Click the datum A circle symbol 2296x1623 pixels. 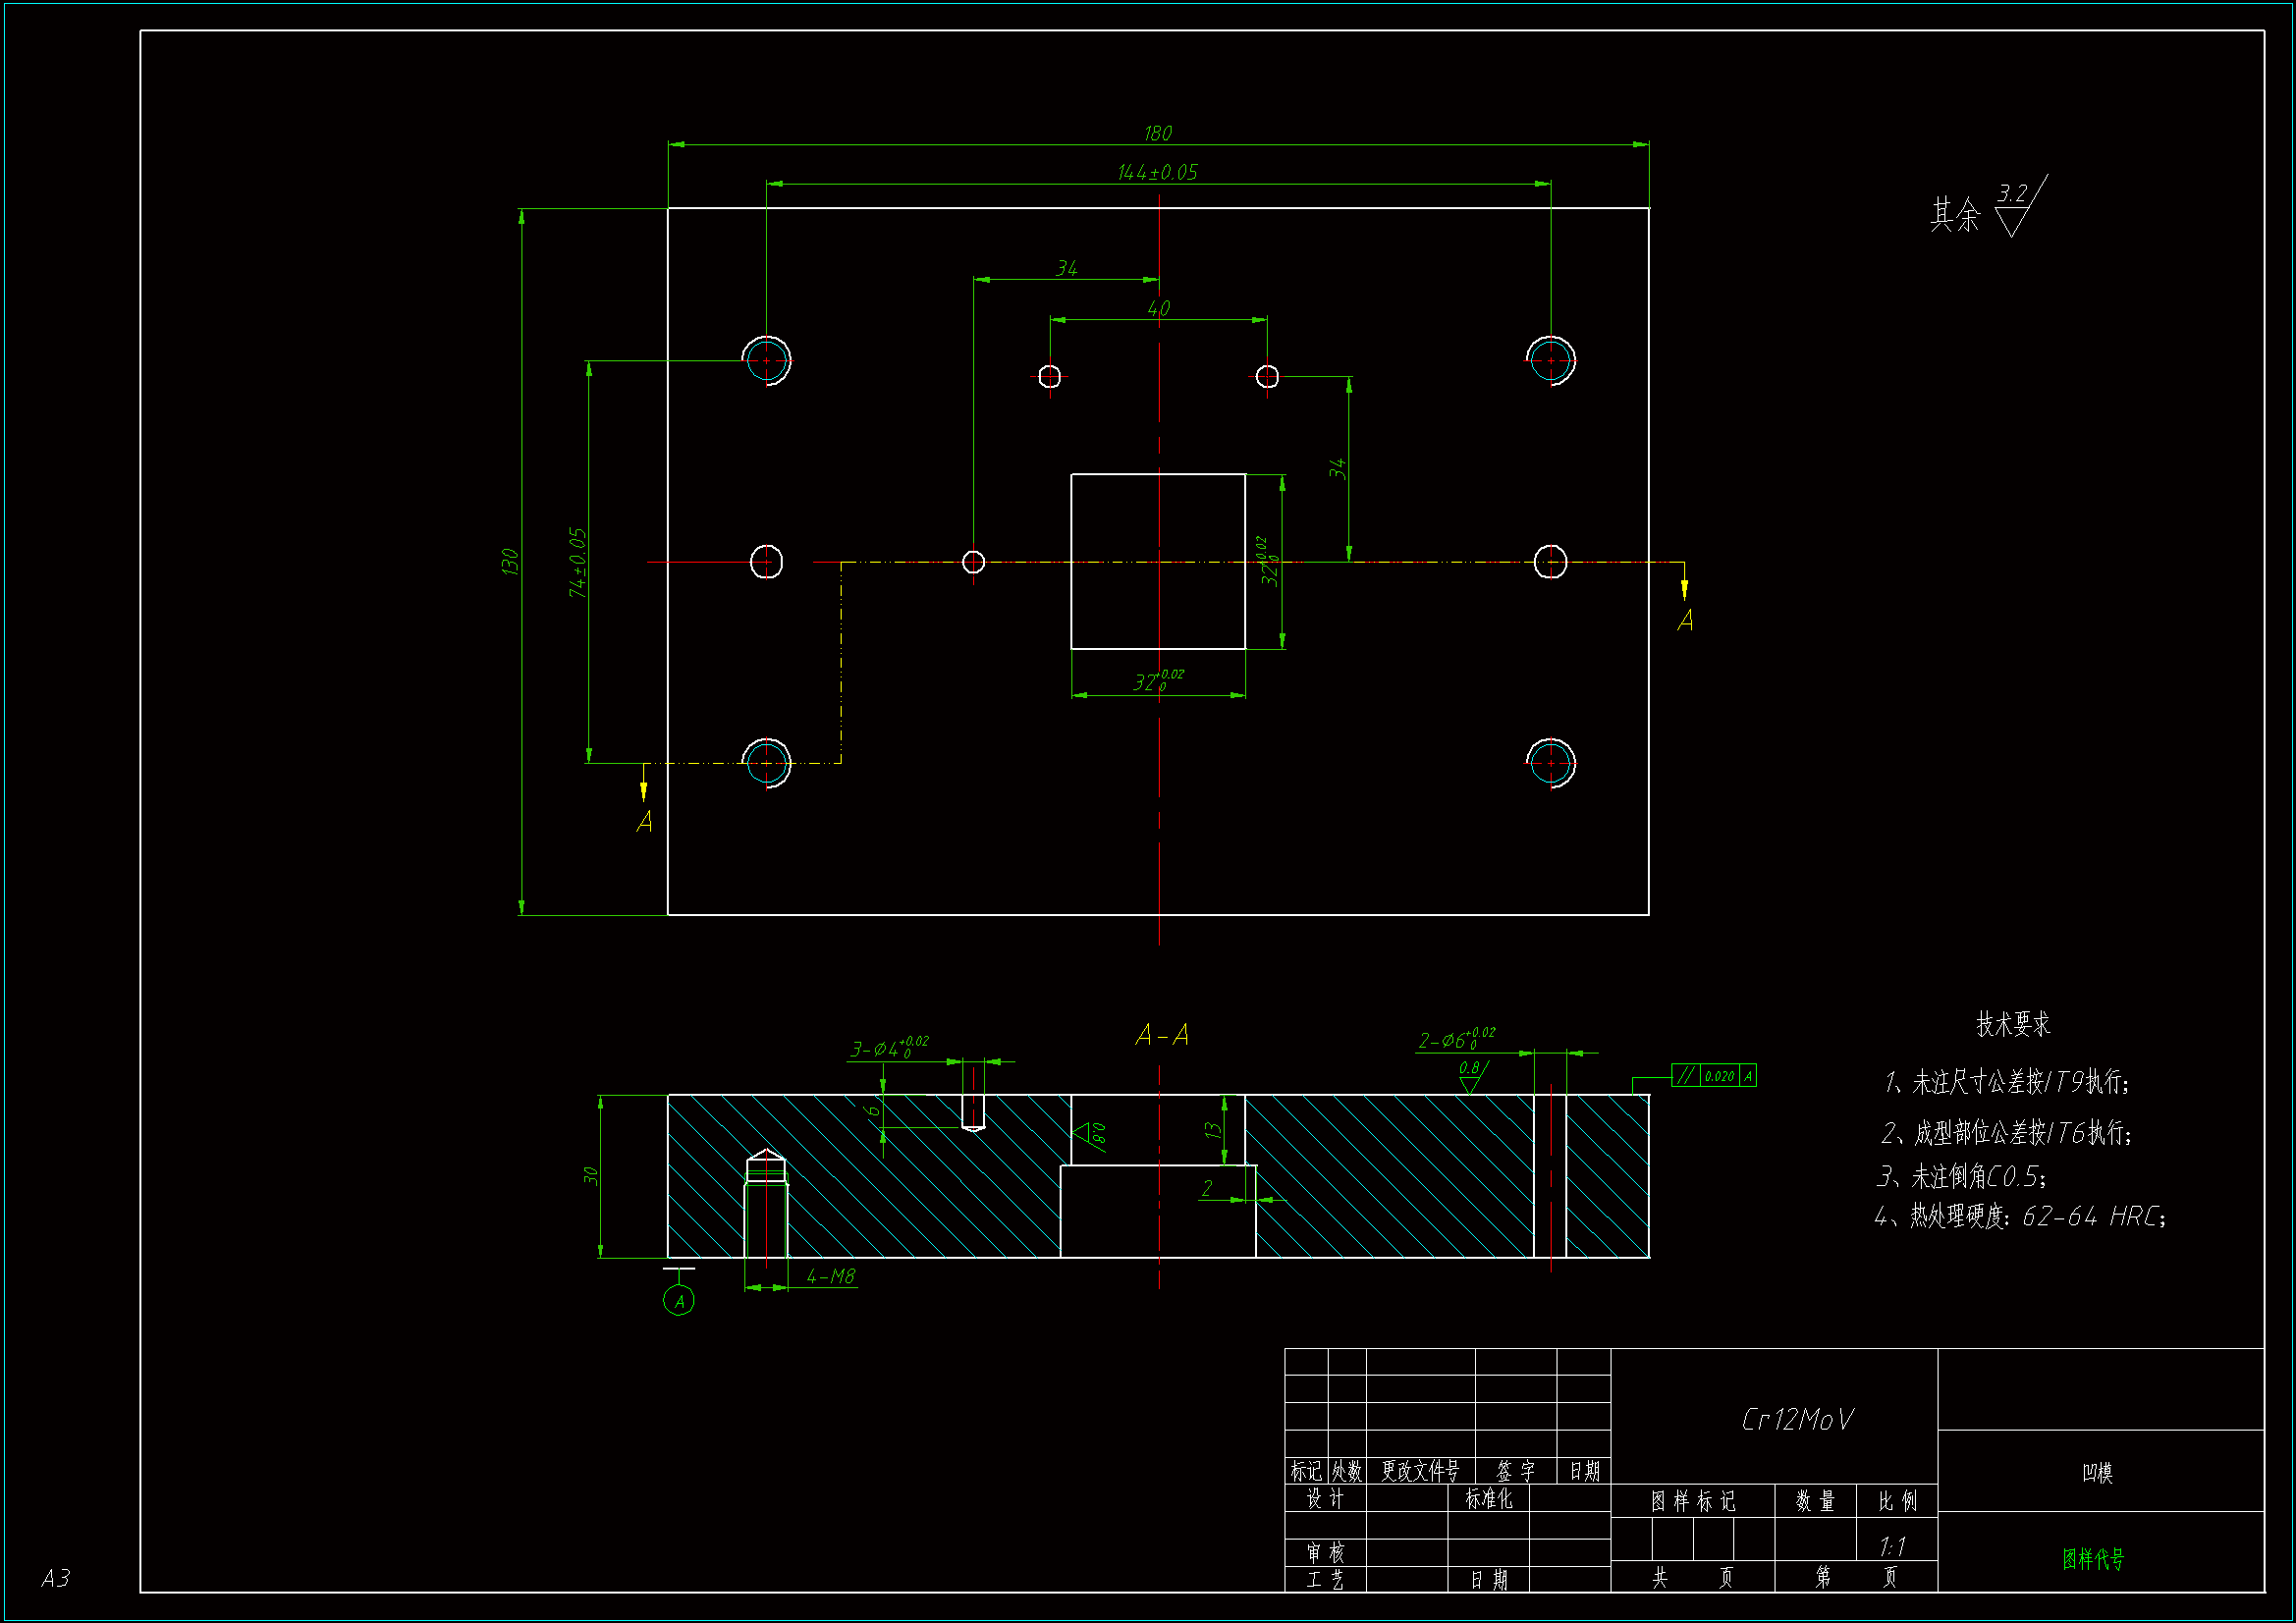pos(678,1300)
